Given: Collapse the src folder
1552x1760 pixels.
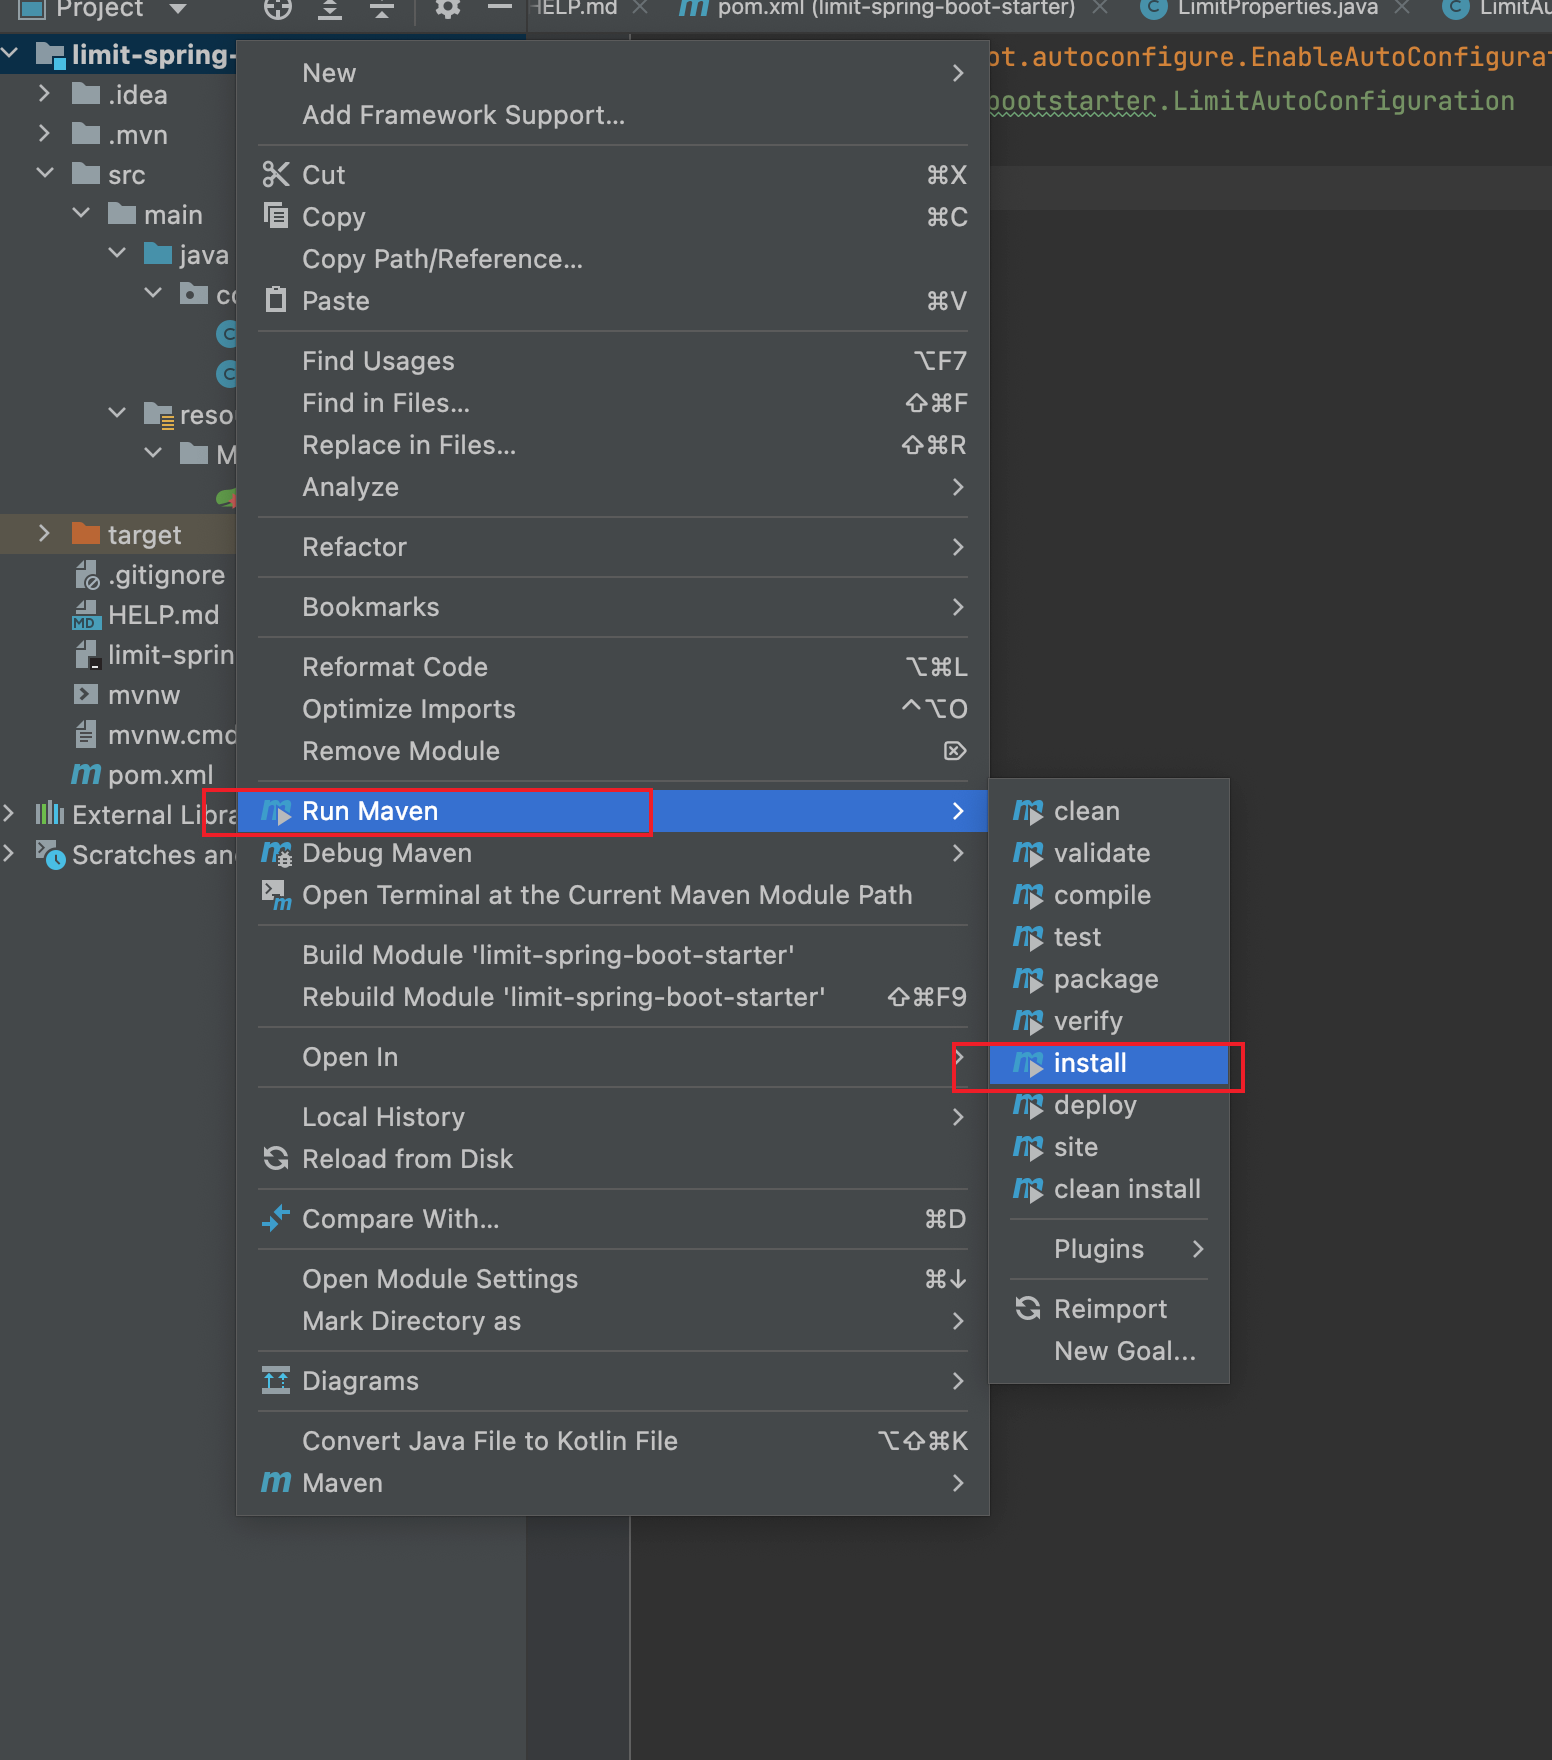Looking at the screenshot, I should tap(44, 174).
